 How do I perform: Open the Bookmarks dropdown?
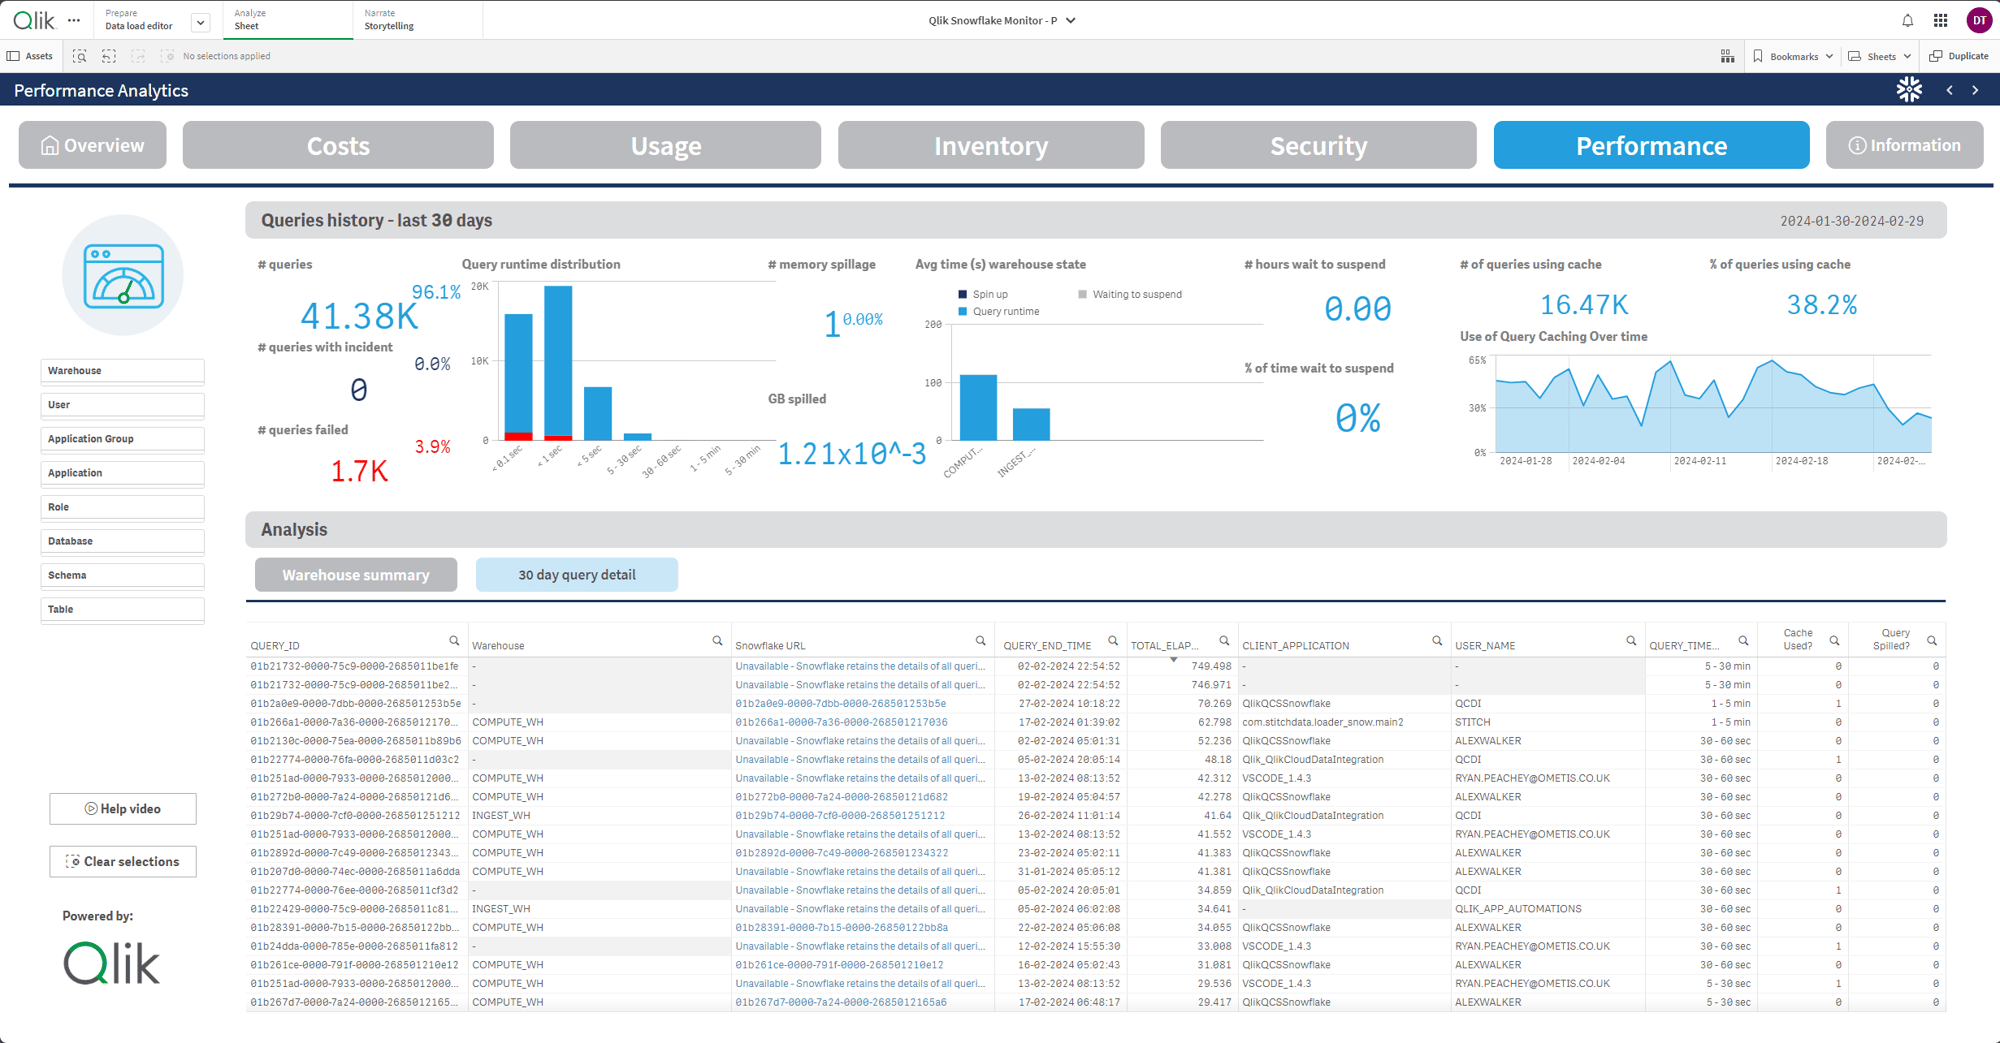[x=1793, y=56]
